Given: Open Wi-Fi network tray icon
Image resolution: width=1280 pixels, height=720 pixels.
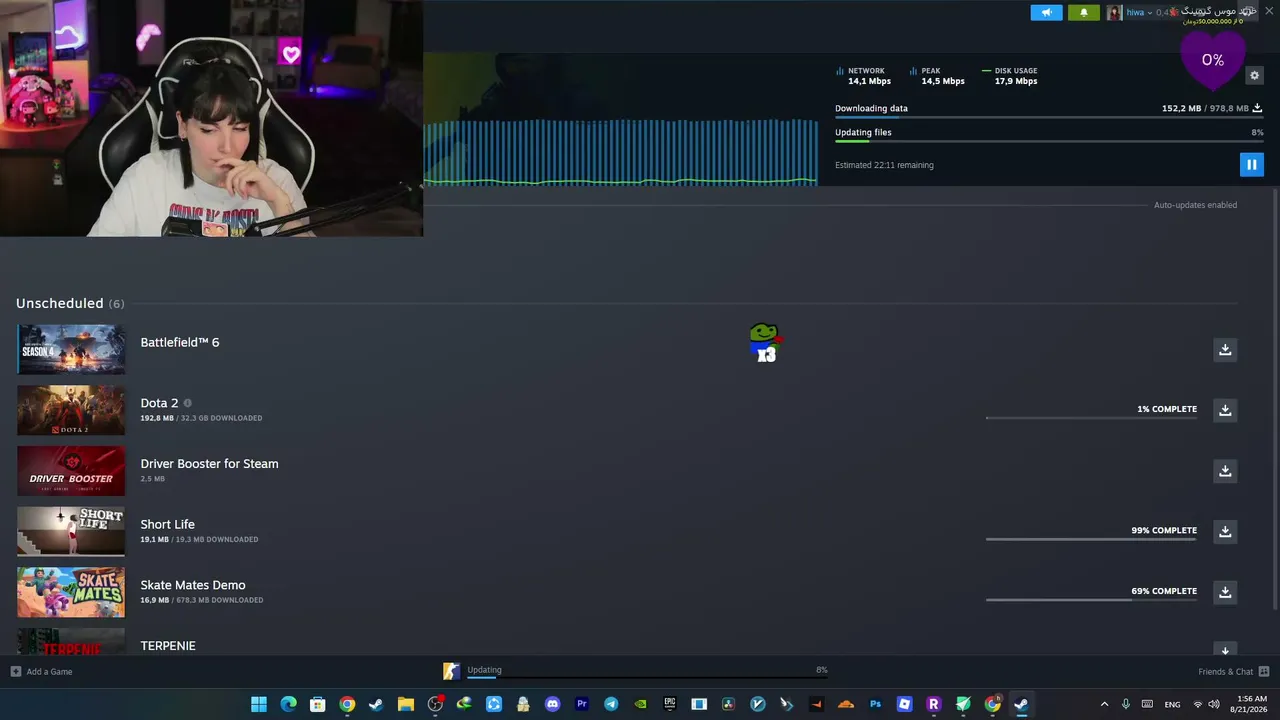Looking at the screenshot, I should coord(1198,704).
